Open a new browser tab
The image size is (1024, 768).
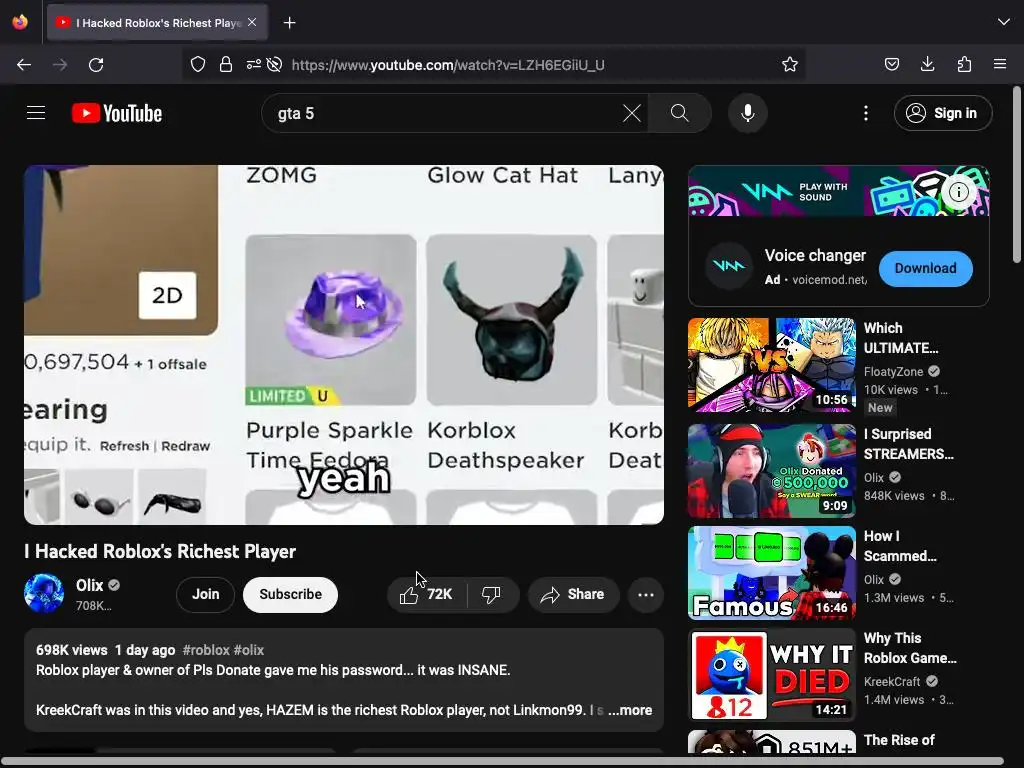coord(289,23)
